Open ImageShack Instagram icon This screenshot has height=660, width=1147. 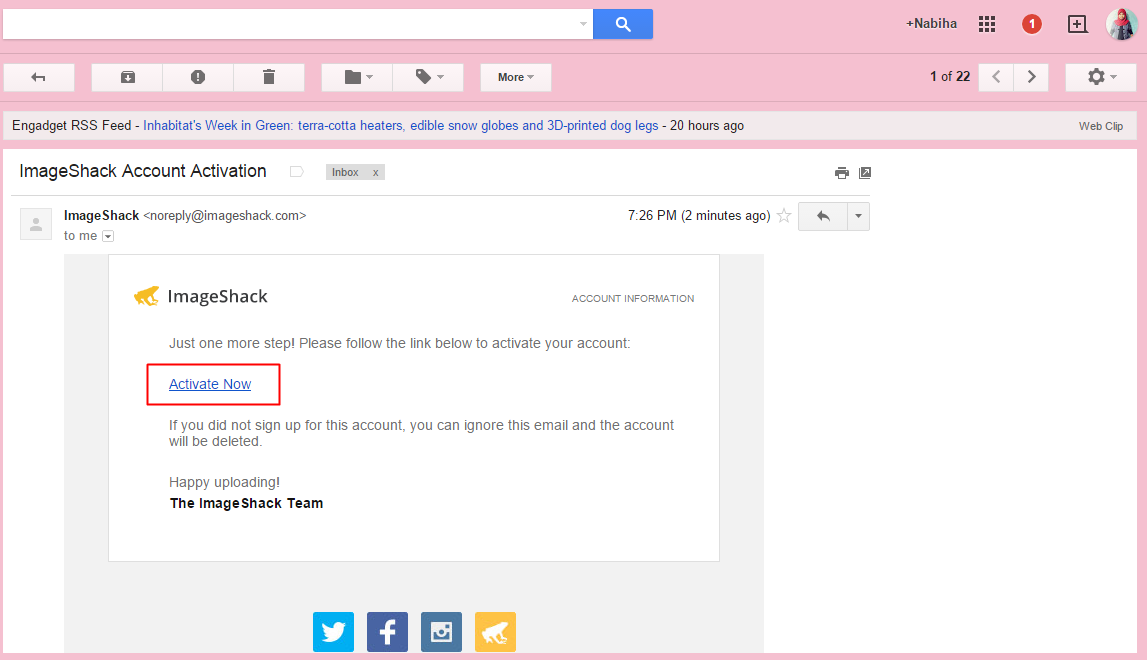[441, 631]
